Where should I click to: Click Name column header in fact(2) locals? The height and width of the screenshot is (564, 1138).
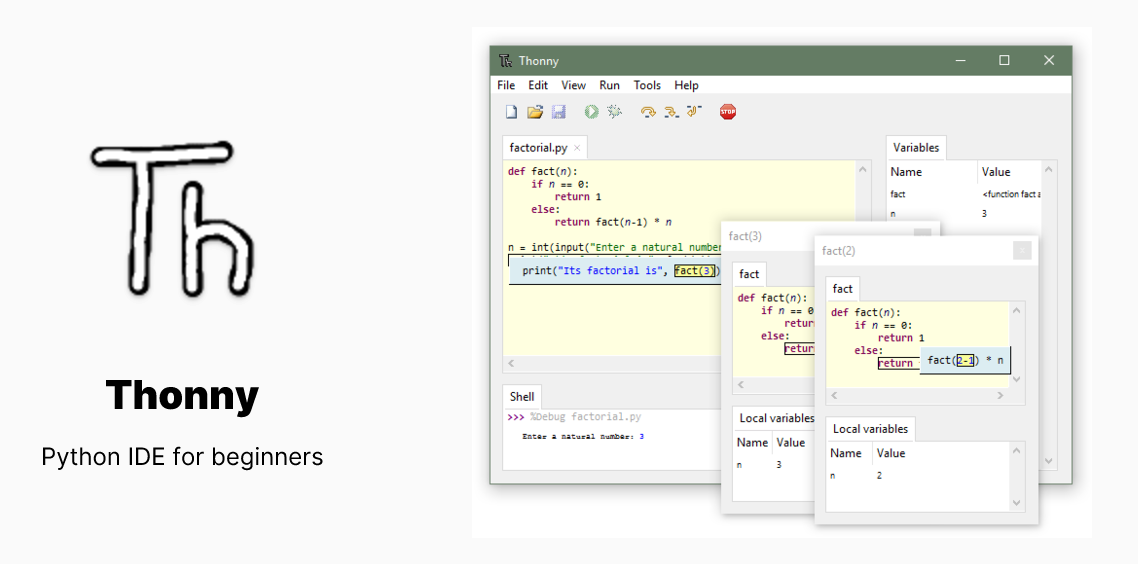(846, 453)
